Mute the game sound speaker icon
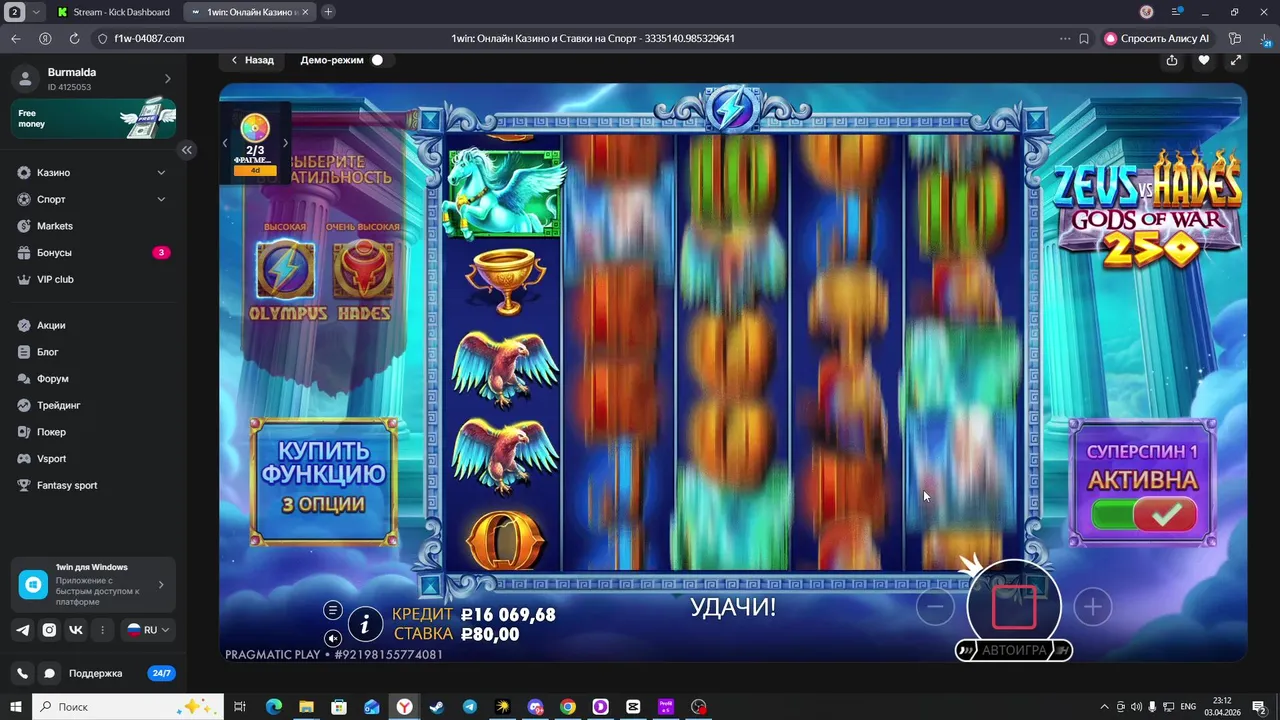Viewport: 1280px width, 720px height. (x=333, y=638)
